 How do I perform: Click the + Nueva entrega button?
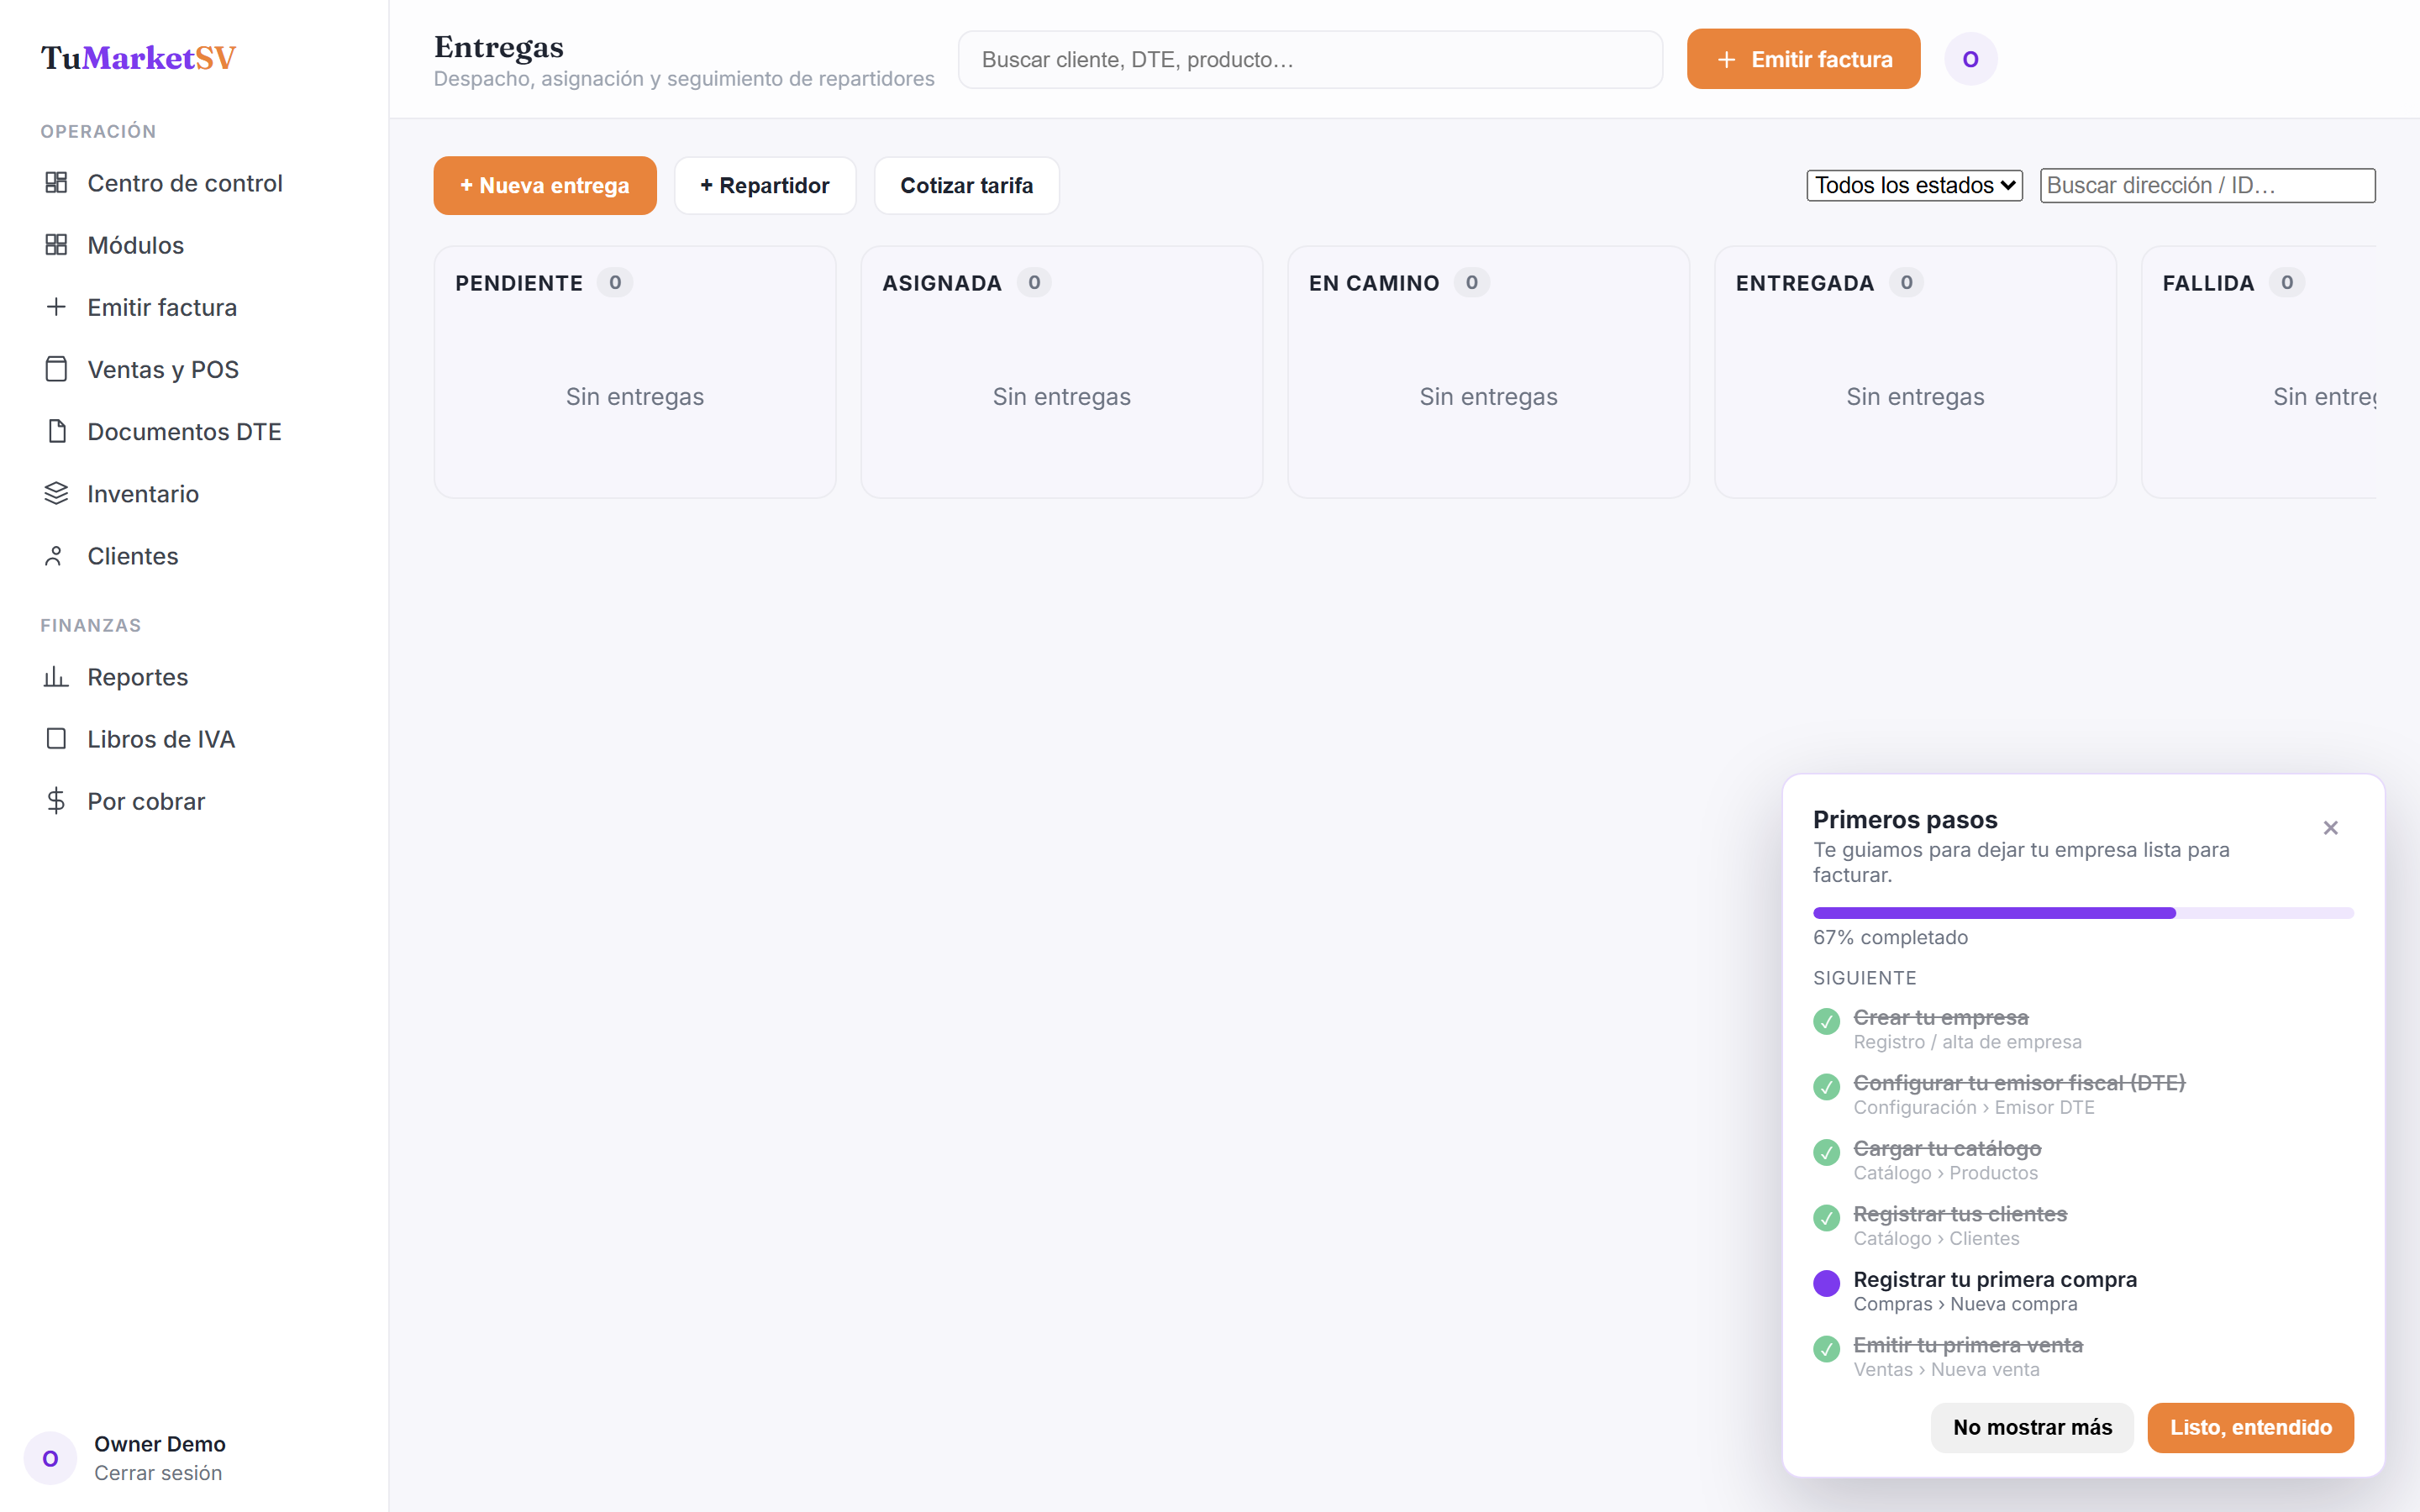[545, 185]
